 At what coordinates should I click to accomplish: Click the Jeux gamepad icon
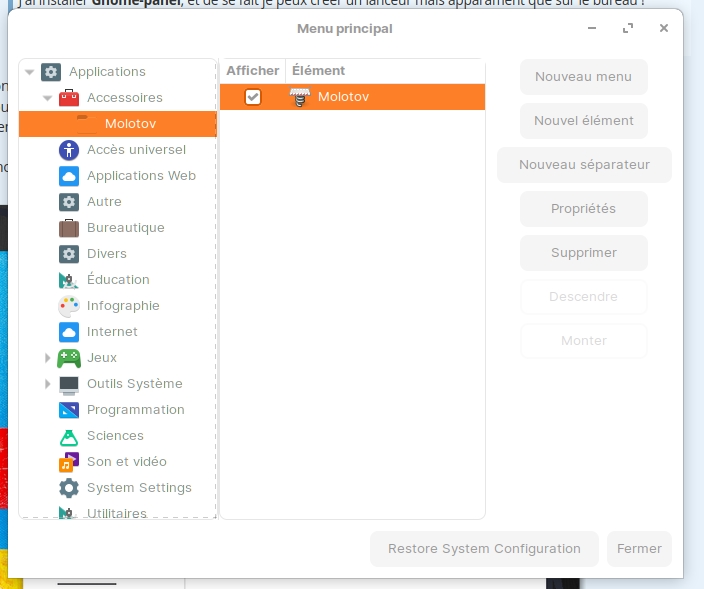(x=69, y=358)
